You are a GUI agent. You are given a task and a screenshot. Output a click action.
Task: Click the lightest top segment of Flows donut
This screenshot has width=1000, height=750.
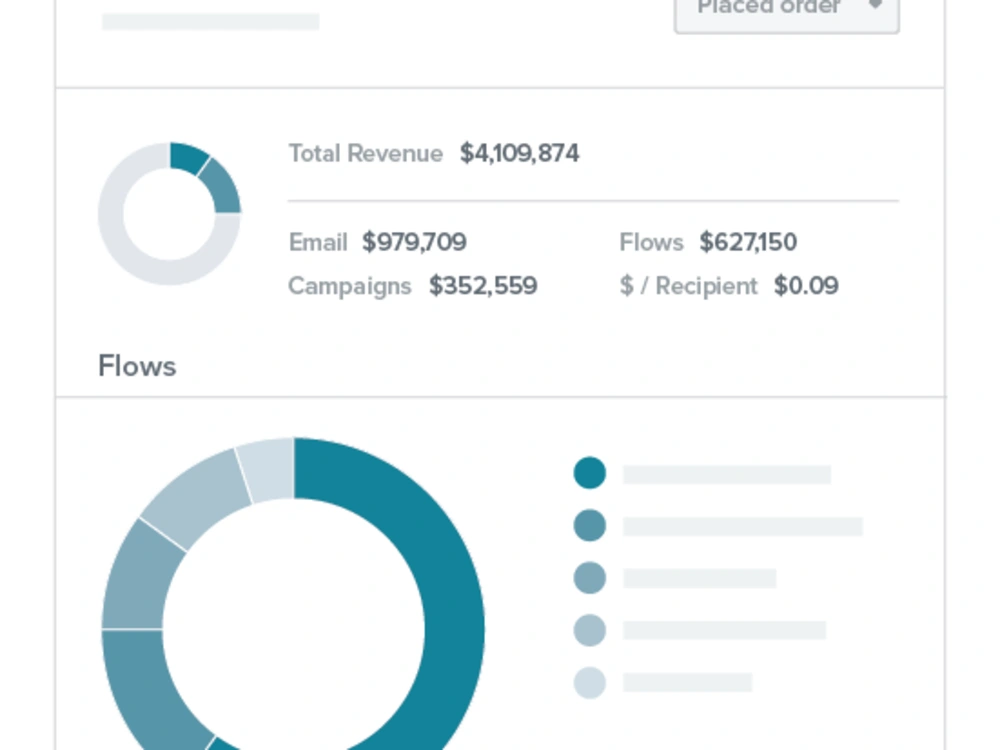(x=268, y=469)
